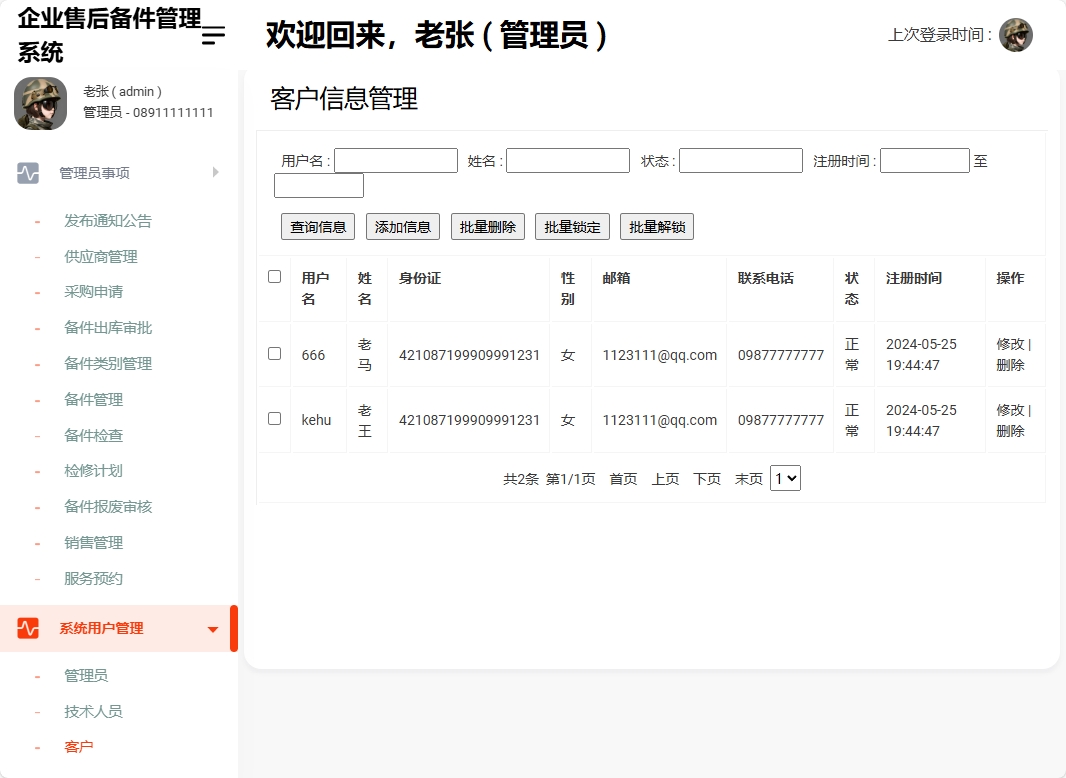Open the page number dropdown in pagination

(x=785, y=478)
